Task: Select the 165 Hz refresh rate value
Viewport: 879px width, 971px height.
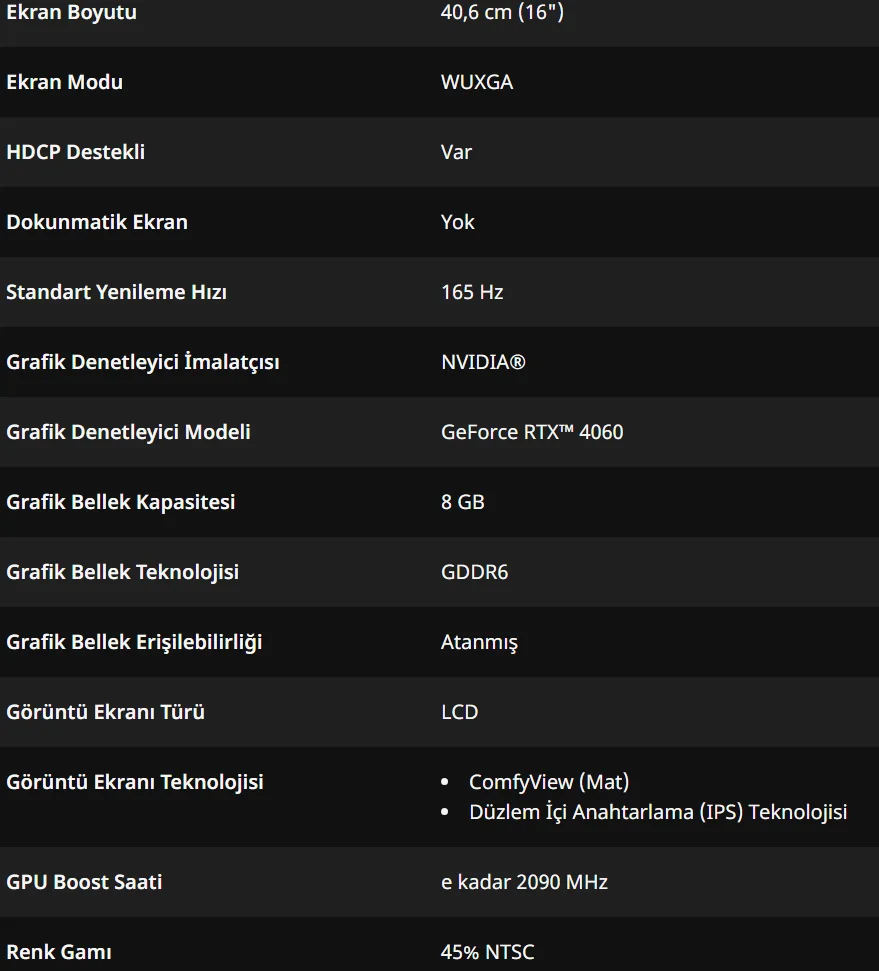Action: pyautogui.click(x=472, y=292)
